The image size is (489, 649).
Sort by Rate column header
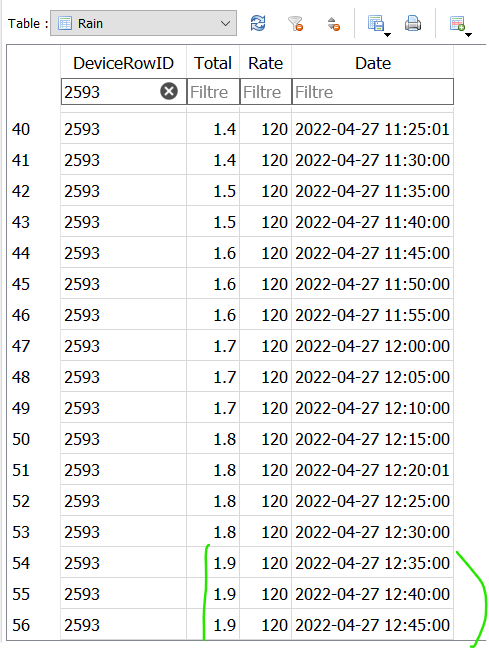click(x=265, y=63)
